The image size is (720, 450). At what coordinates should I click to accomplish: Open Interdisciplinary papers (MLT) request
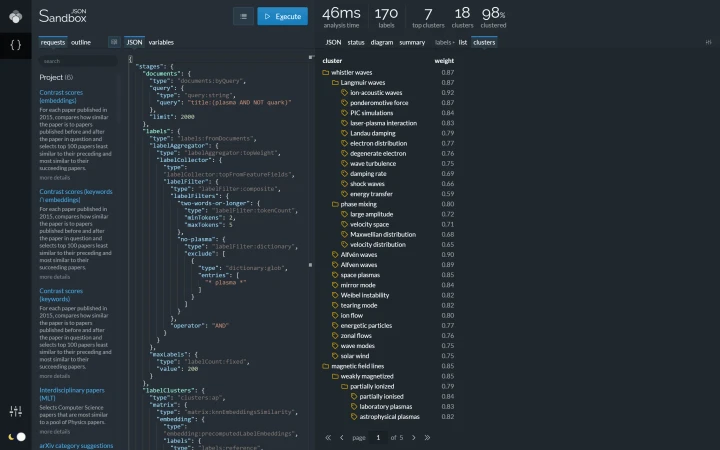click(x=72, y=394)
